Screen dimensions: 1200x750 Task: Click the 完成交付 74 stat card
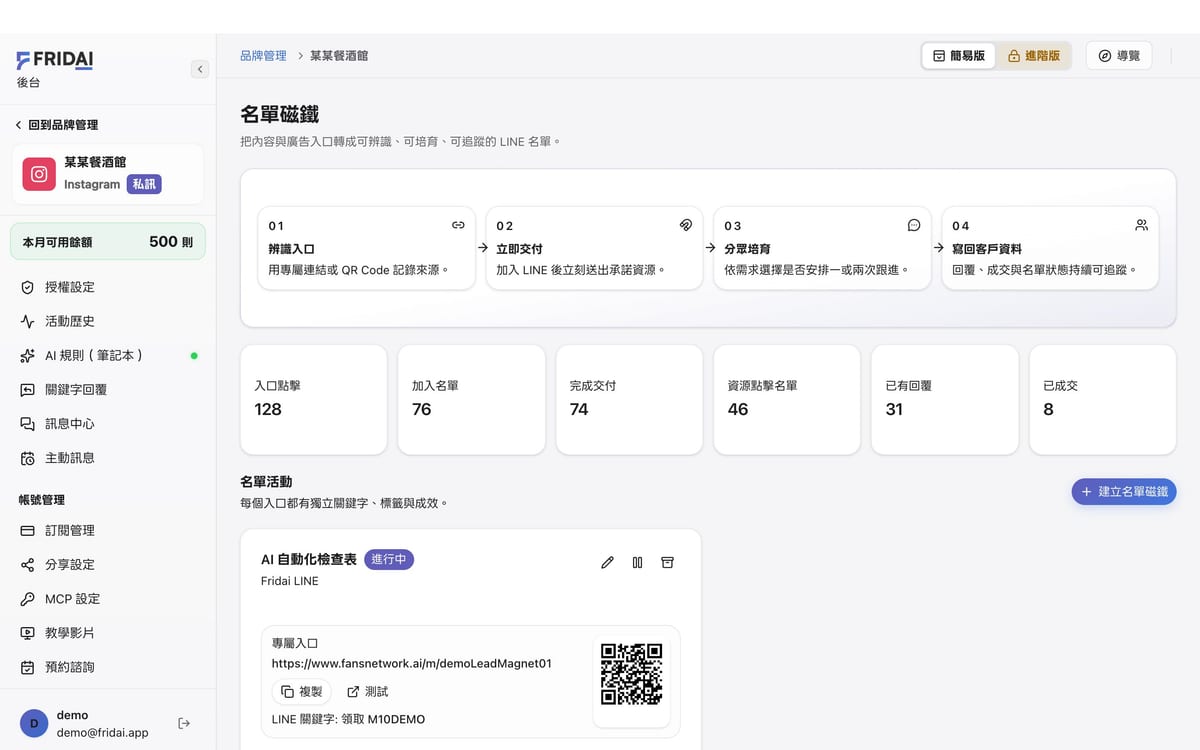click(x=629, y=400)
